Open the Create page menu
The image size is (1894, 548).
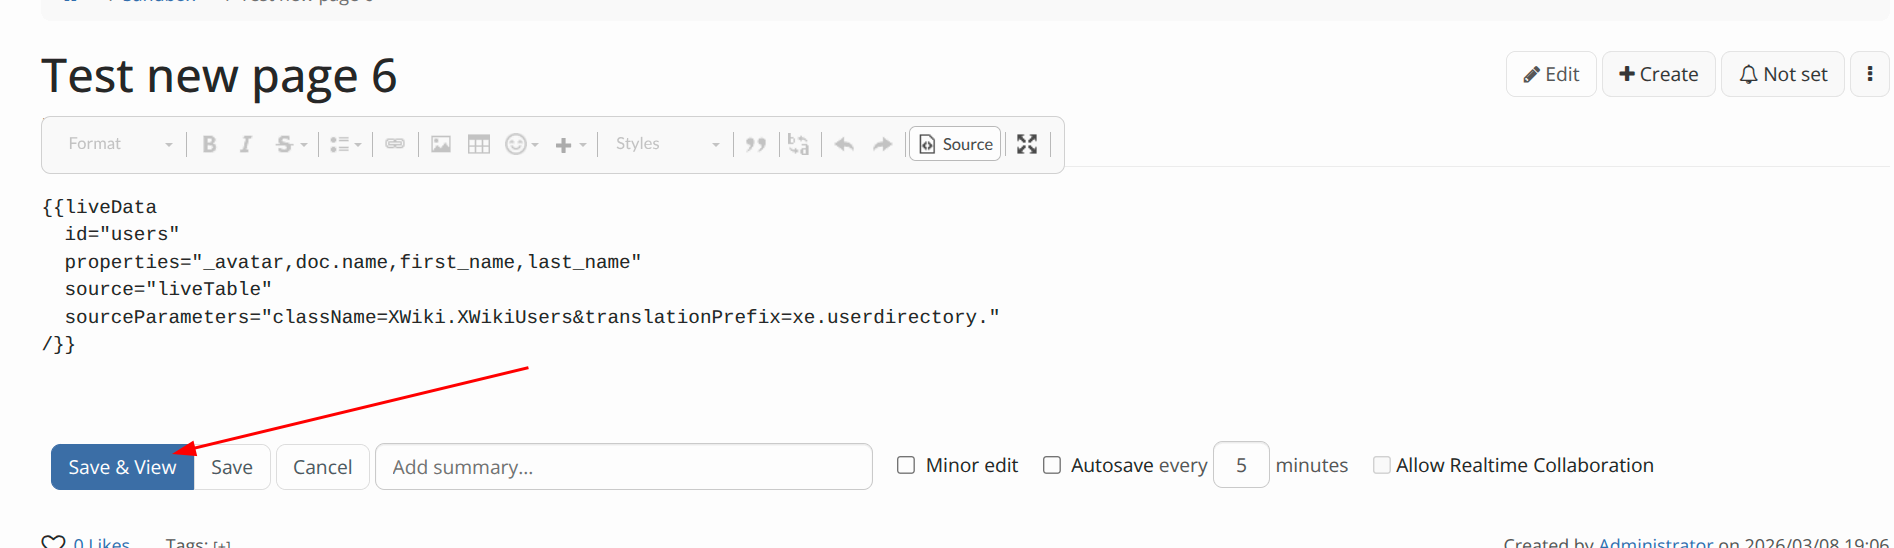point(1658,74)
